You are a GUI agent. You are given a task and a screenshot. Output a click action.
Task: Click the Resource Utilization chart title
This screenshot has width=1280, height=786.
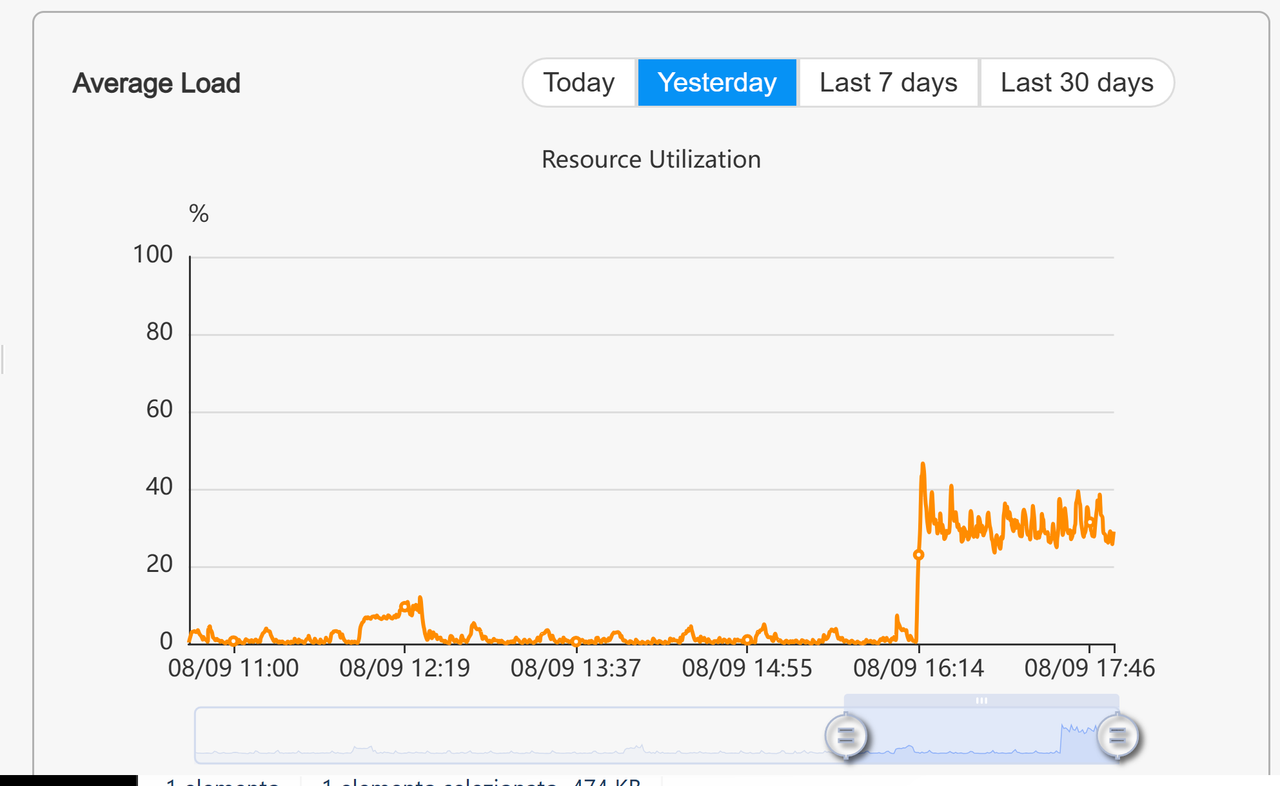[x=651, y=159]
